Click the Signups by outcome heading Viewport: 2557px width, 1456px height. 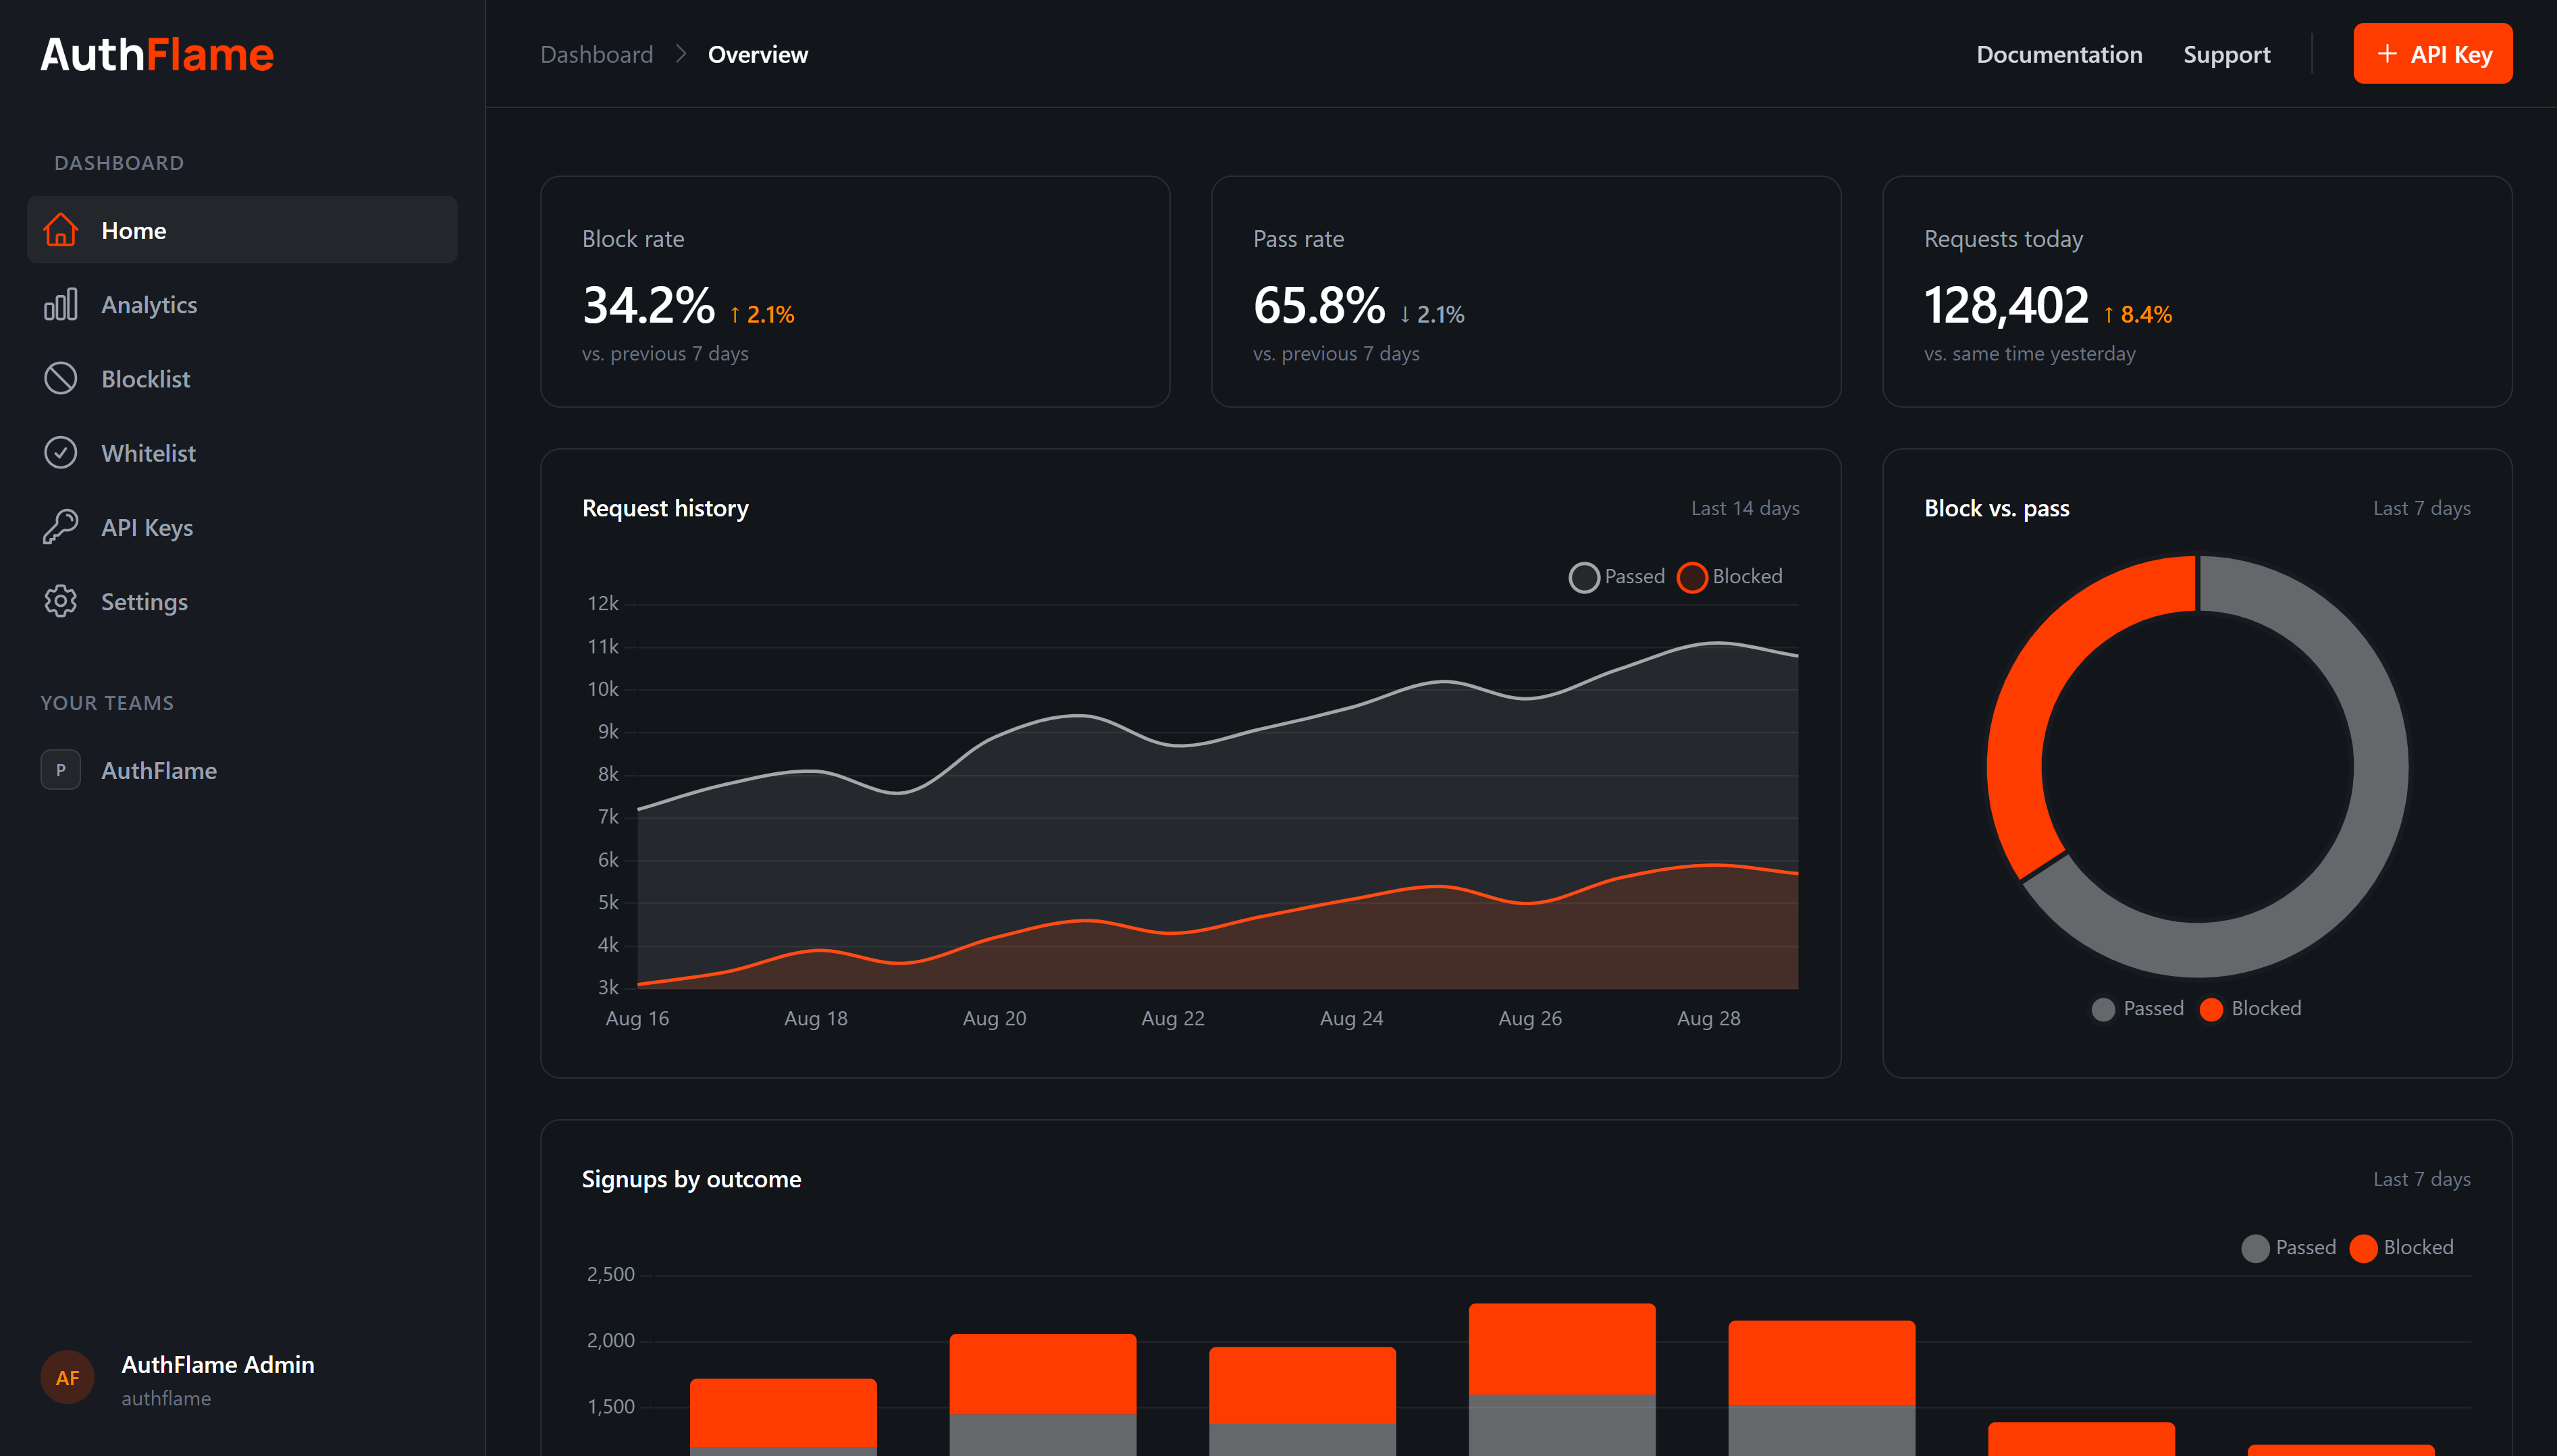691,1179
